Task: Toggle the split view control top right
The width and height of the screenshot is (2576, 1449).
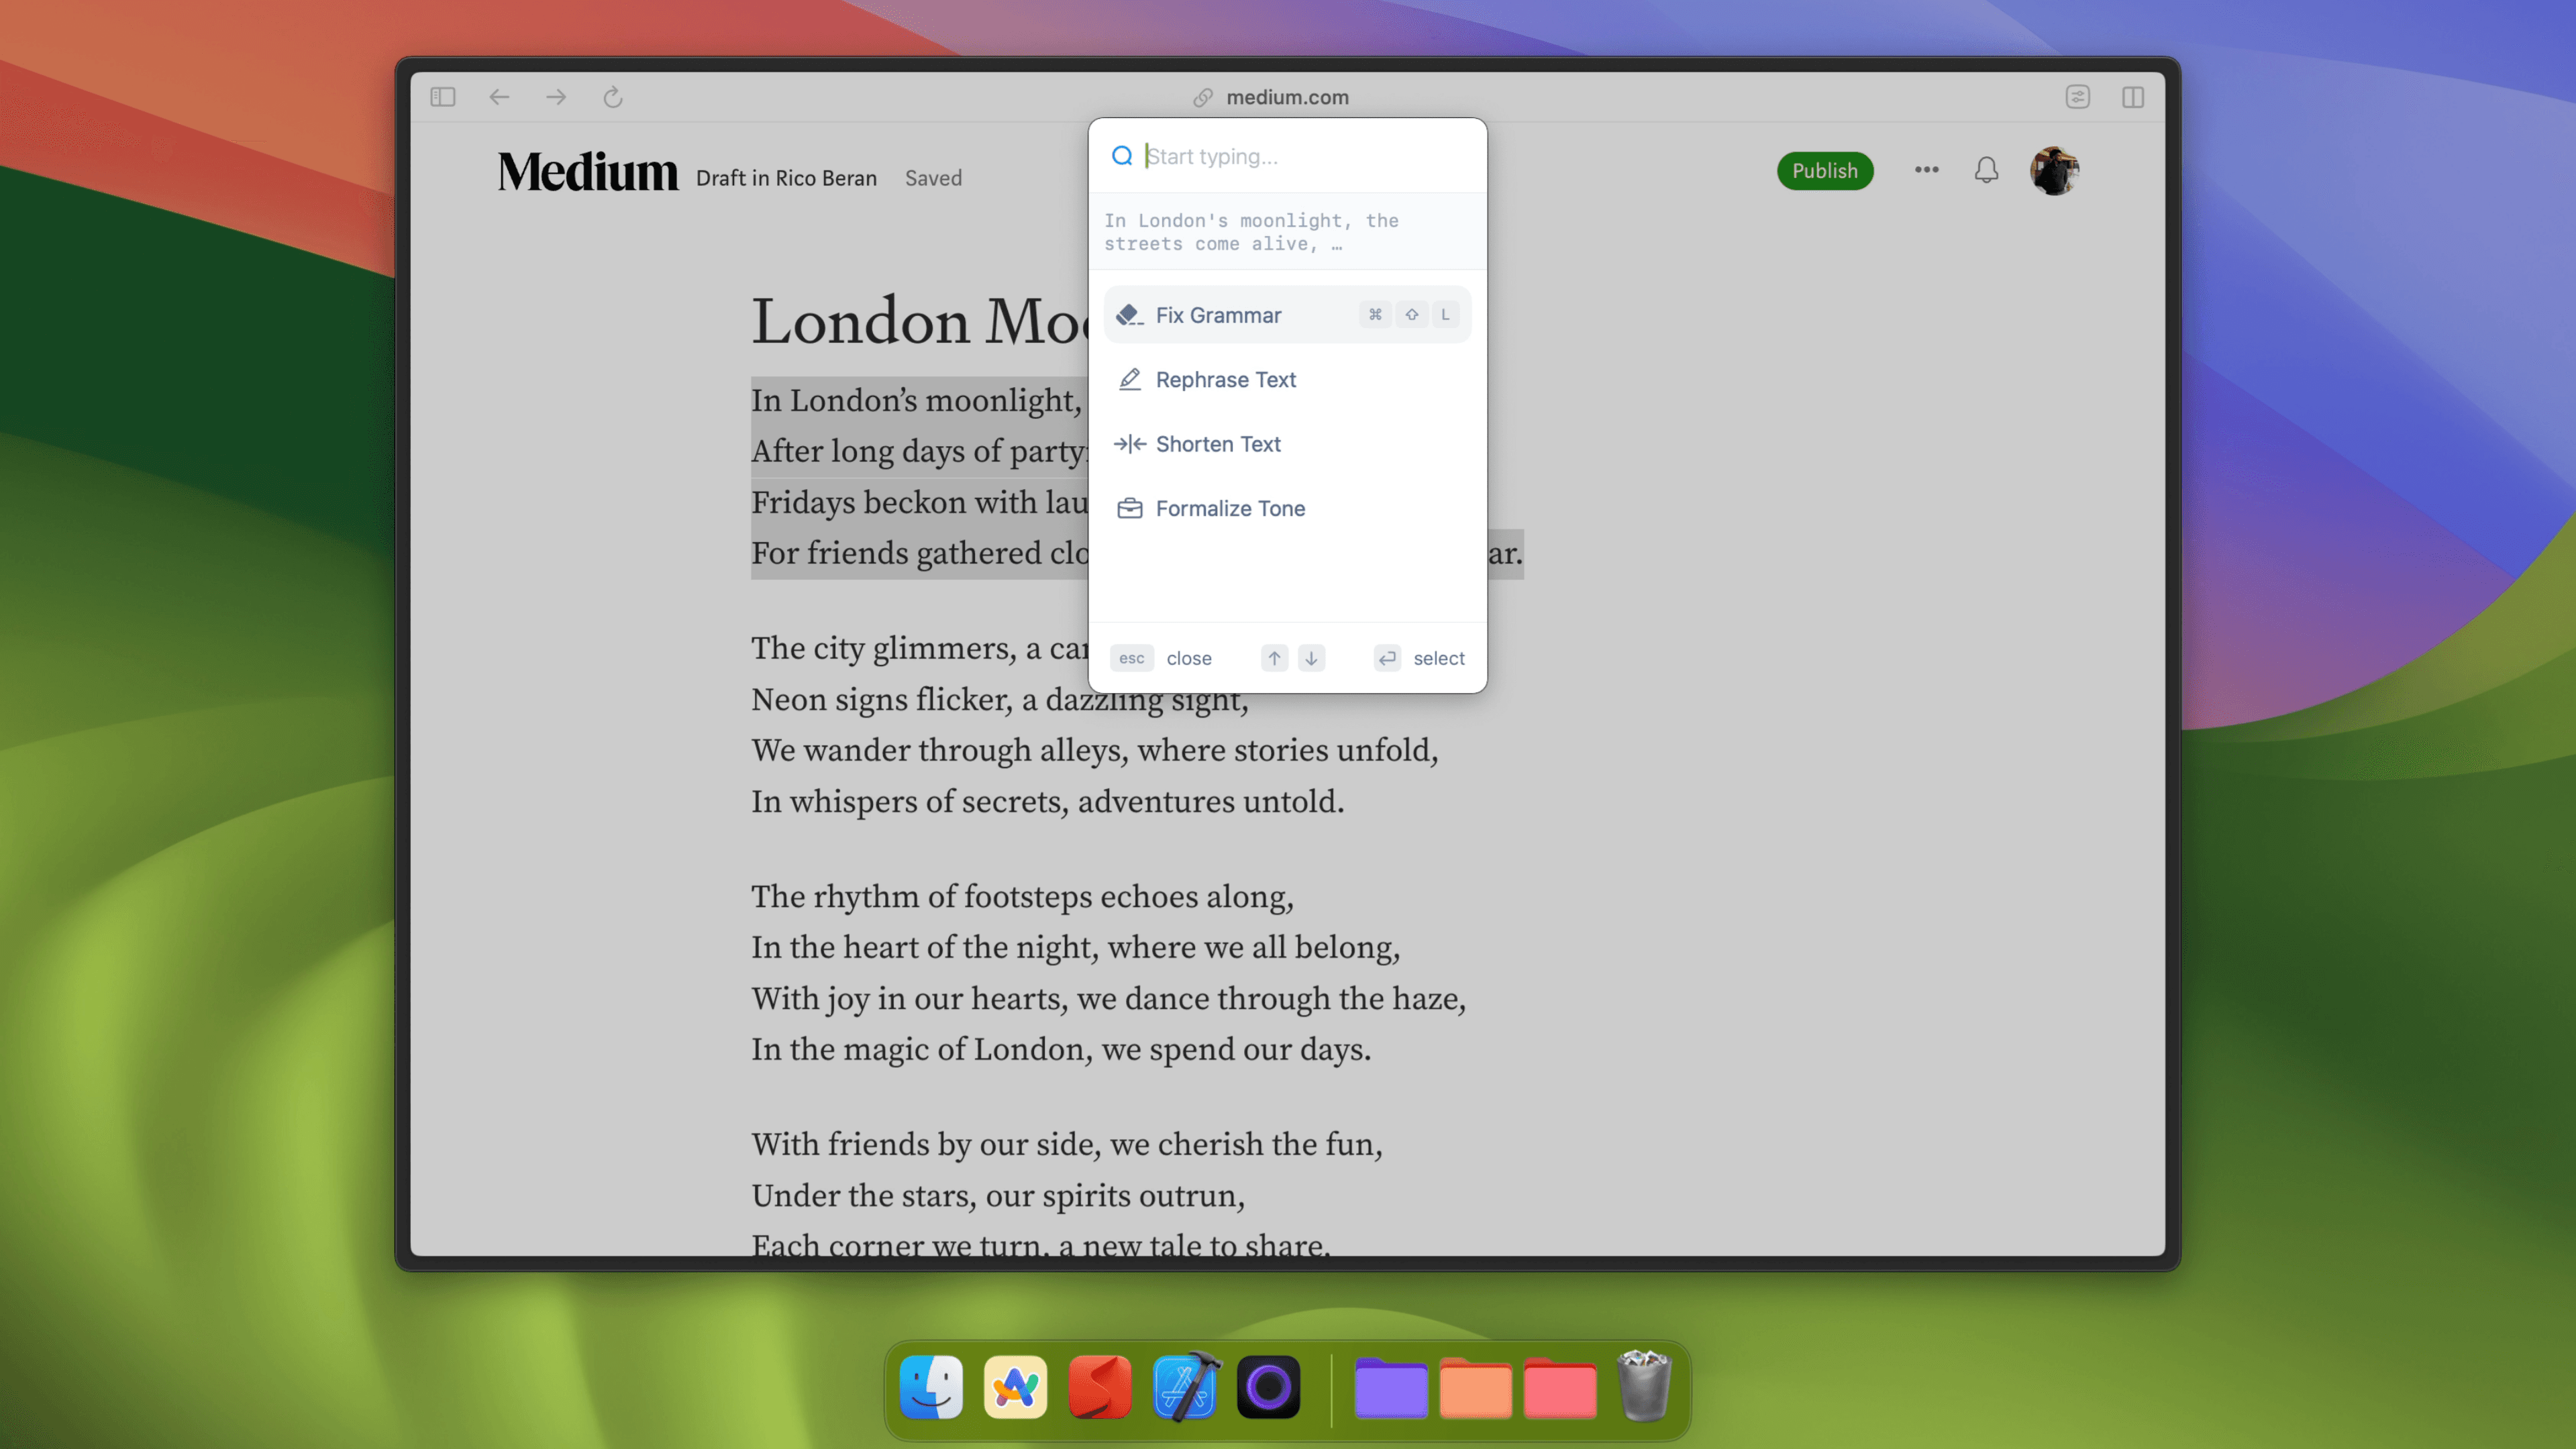Action: click(x=2135, y=97)
